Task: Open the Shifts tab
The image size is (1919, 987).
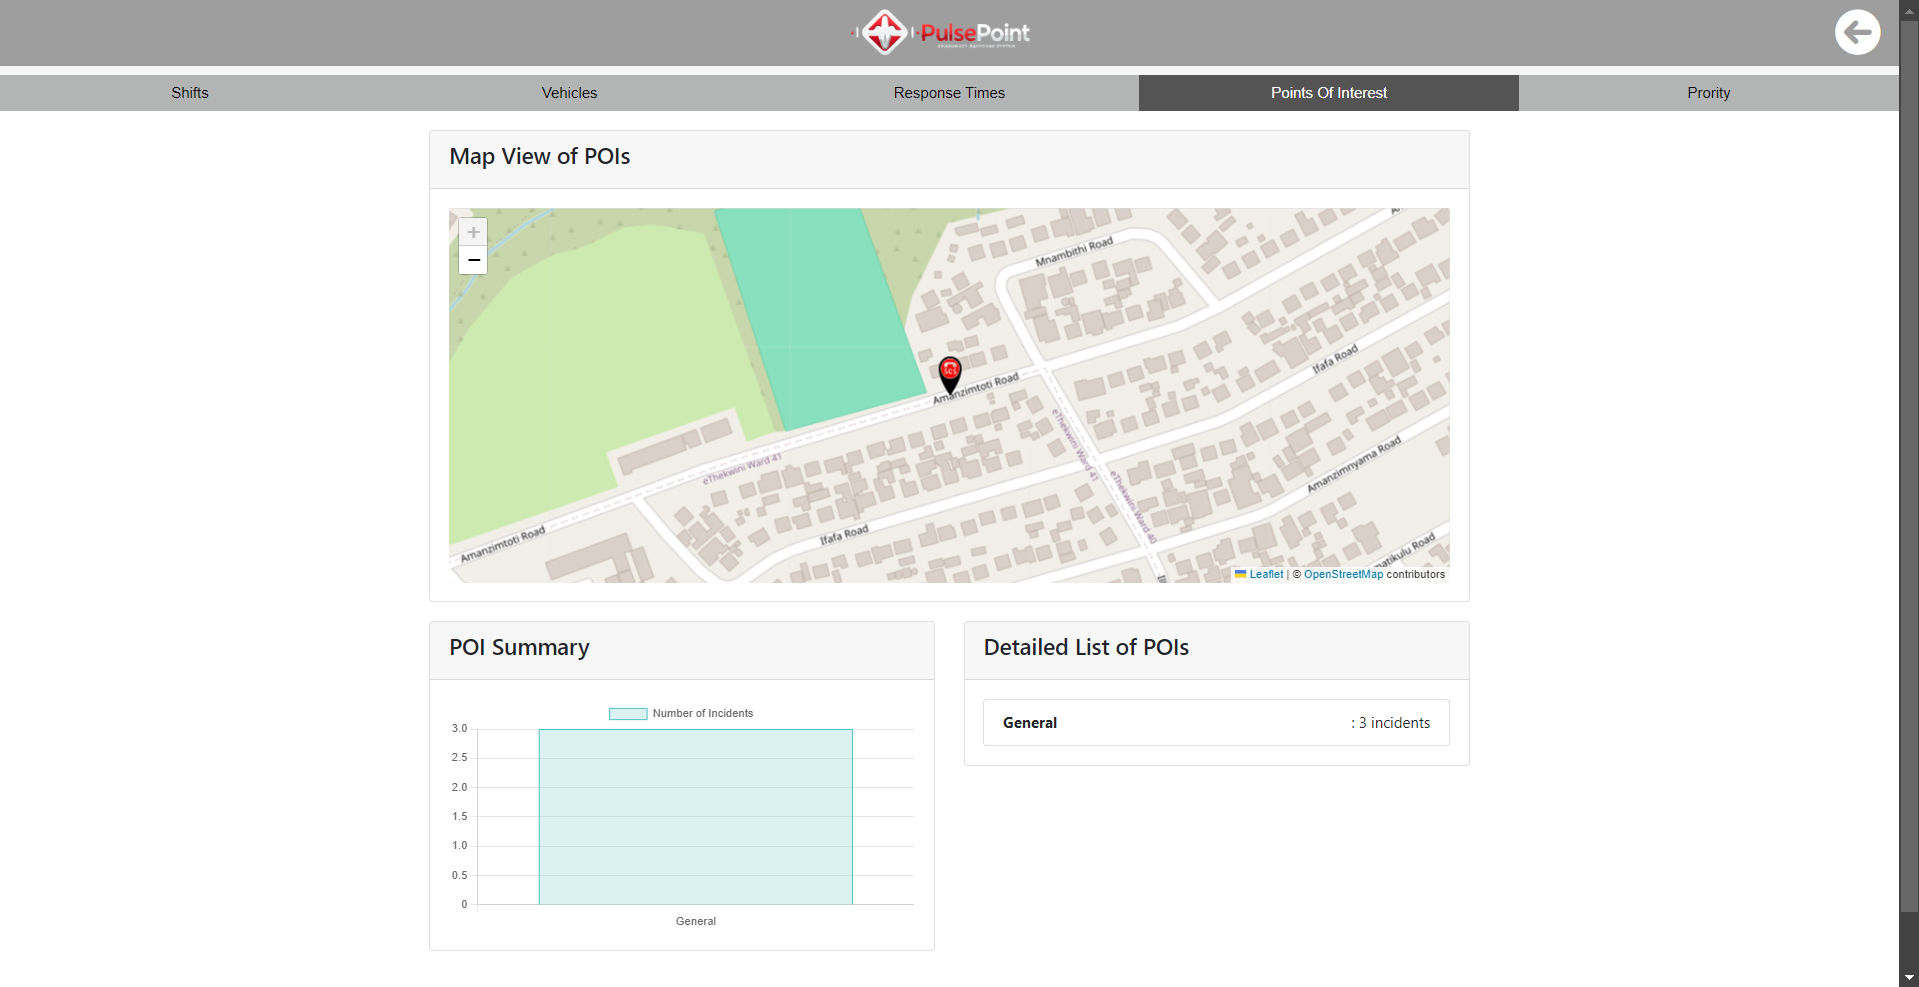Action: tap(190, 93)
